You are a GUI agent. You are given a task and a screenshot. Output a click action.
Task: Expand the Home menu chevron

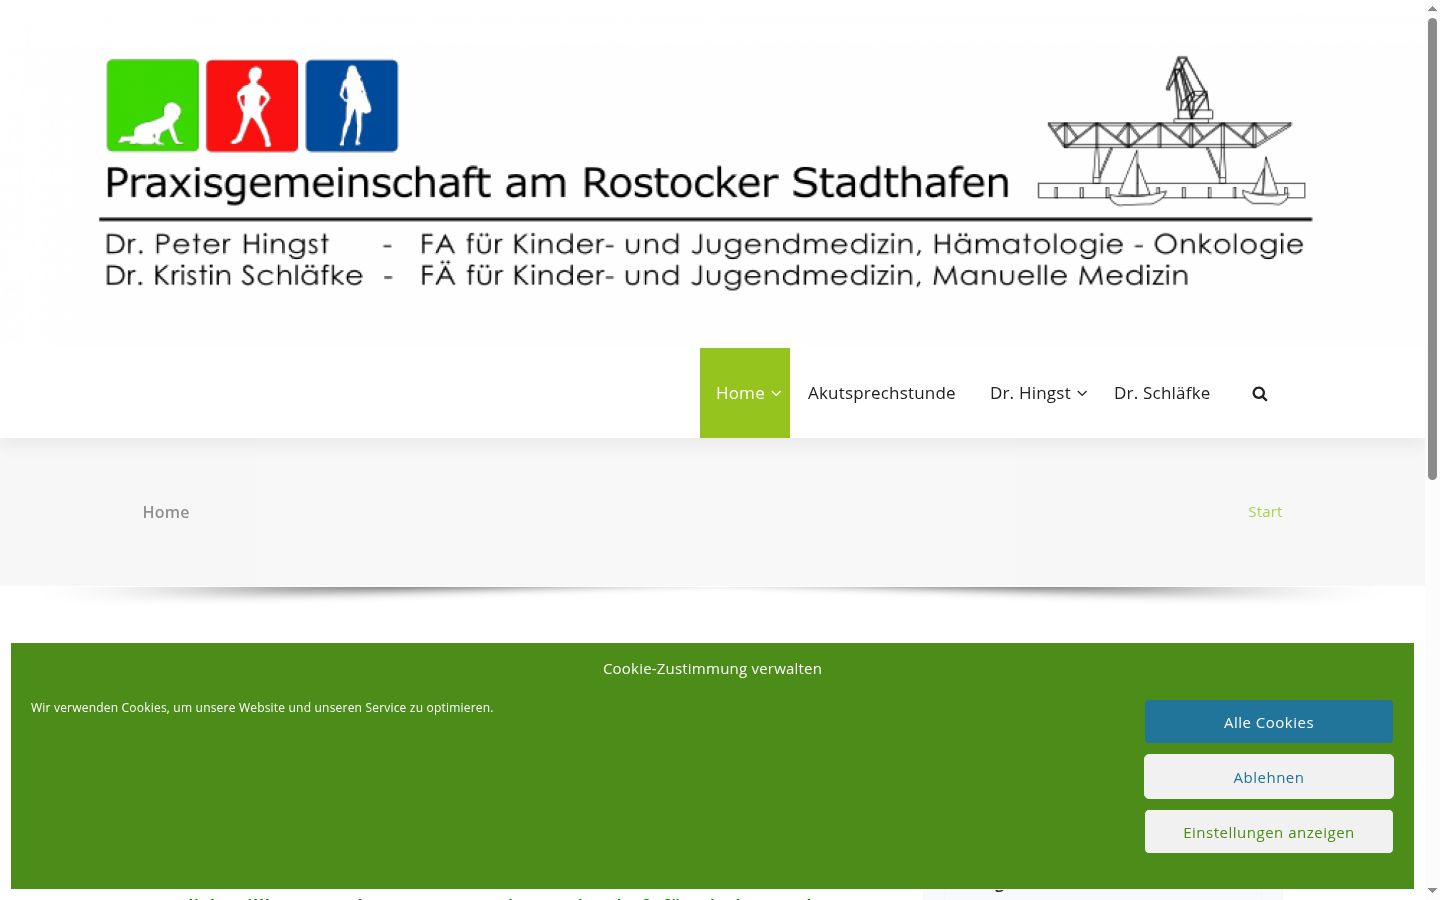coord(776,394)
